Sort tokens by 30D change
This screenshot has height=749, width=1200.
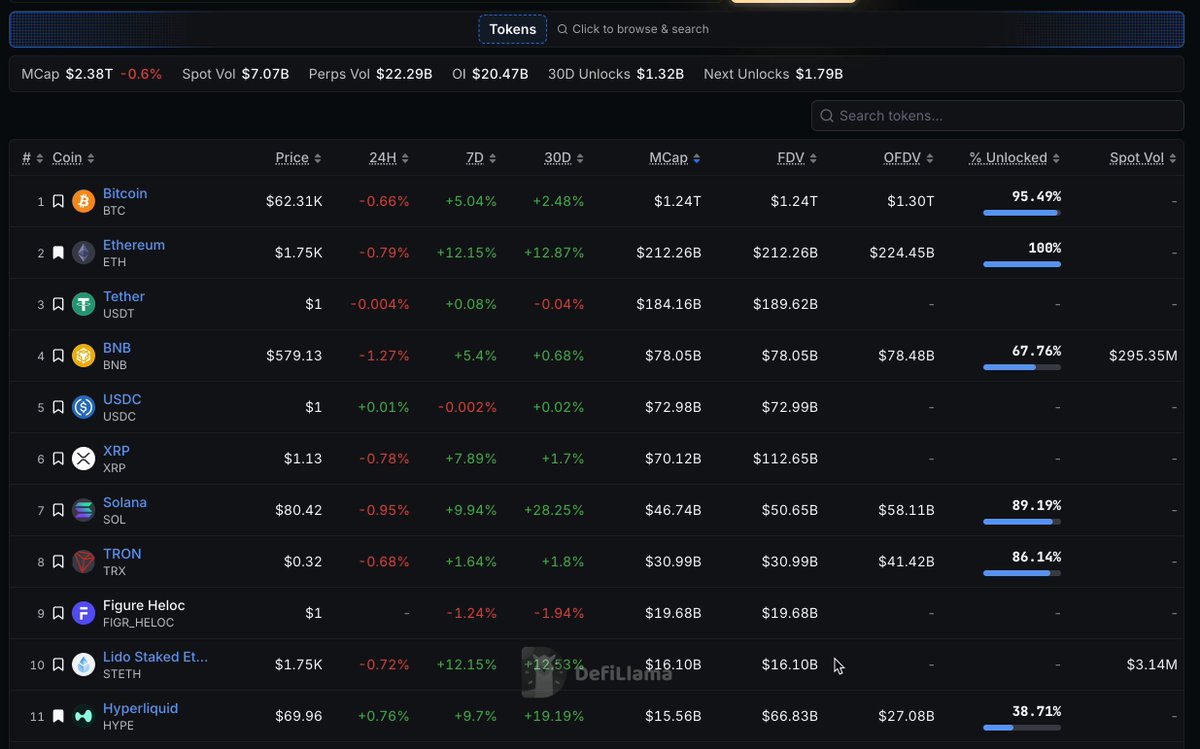[x=564, y=158]
